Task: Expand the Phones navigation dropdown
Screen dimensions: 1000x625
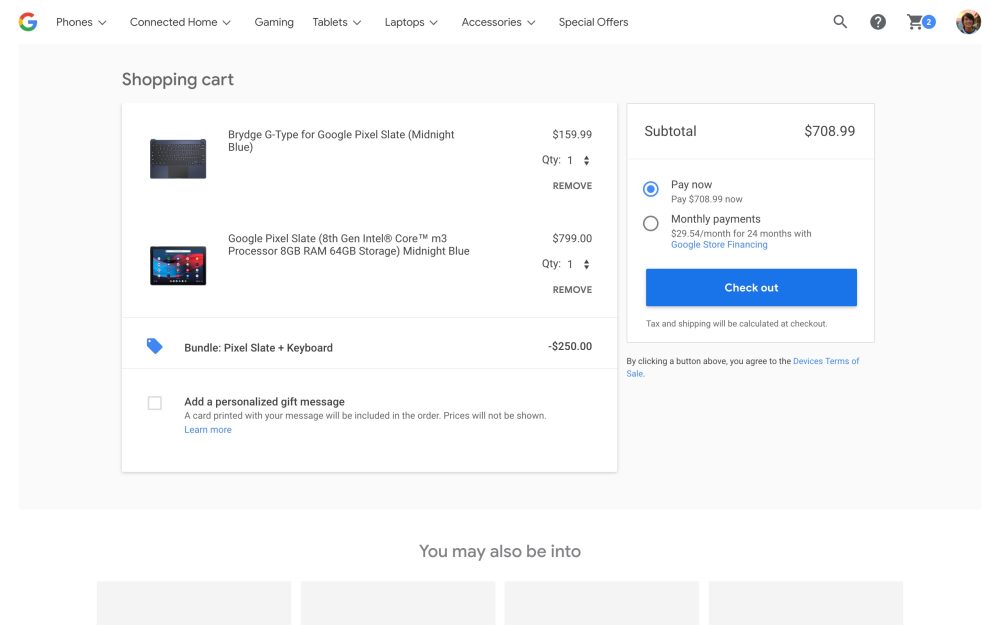Action: pyautogui.click(x=81, y=22)
